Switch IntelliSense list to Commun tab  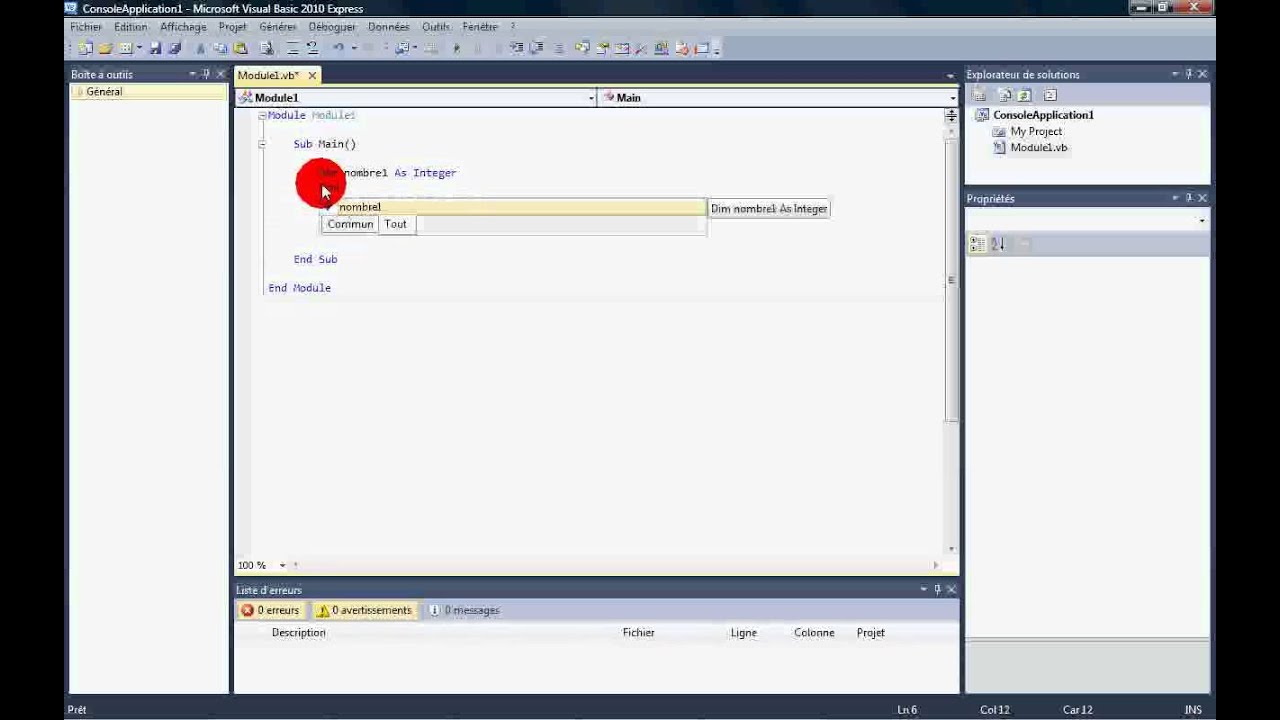click(x=350, y=224)
